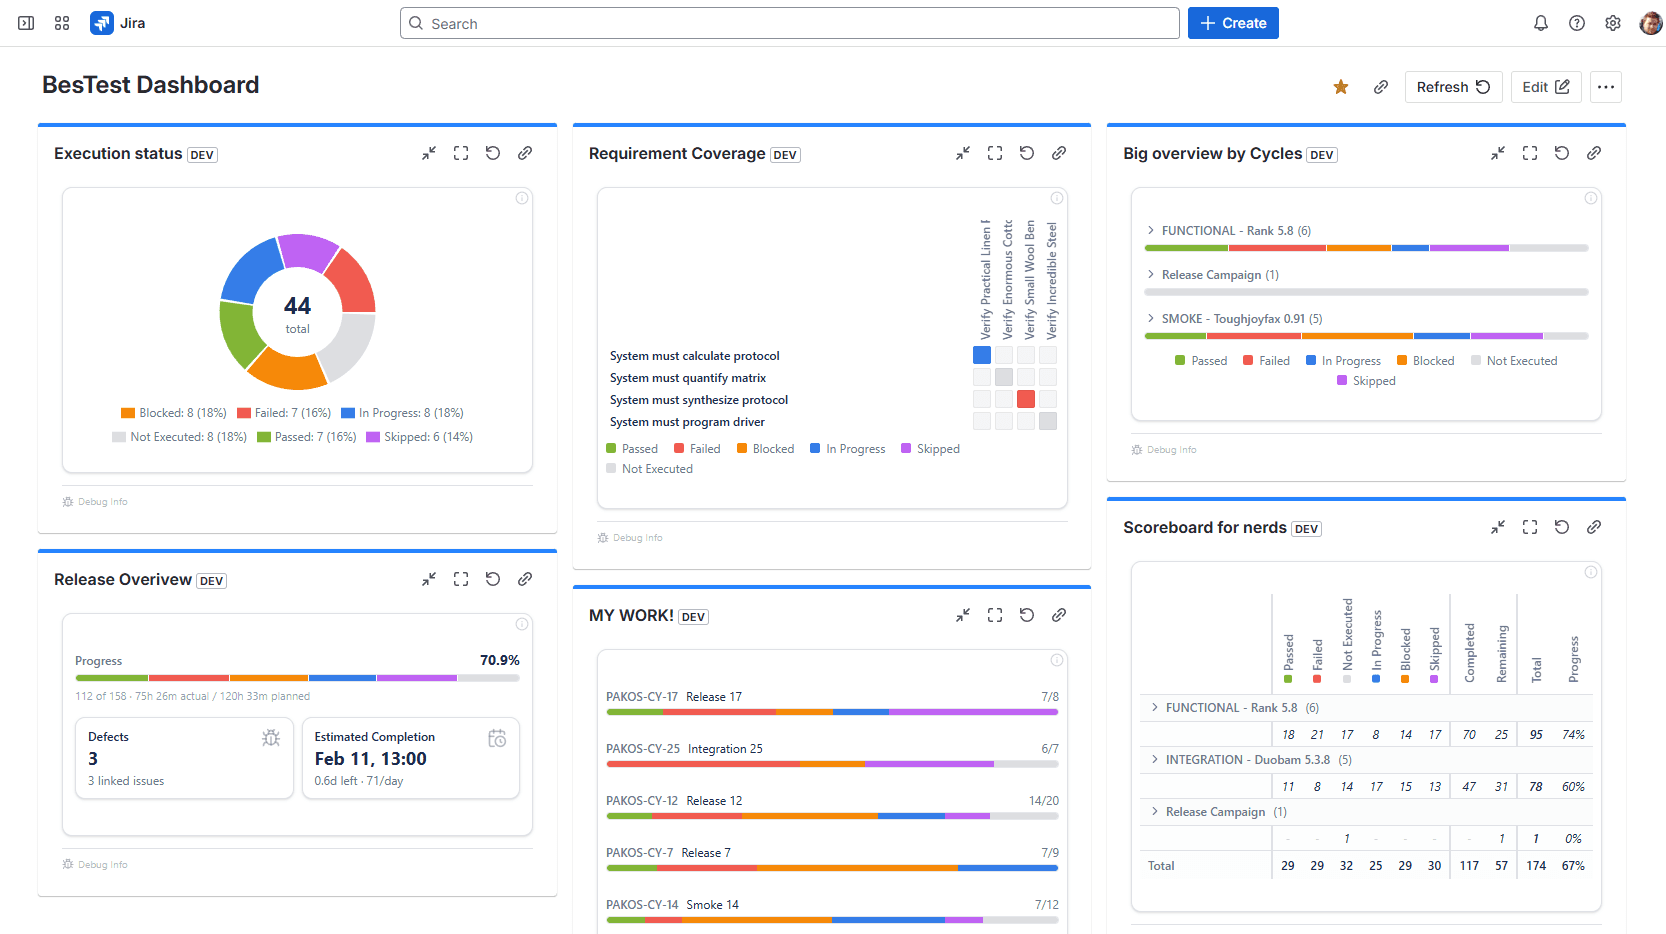Click the Release Overview progress bar
The width and height of the screenshot is (1666, 934).
click(297, 678)
